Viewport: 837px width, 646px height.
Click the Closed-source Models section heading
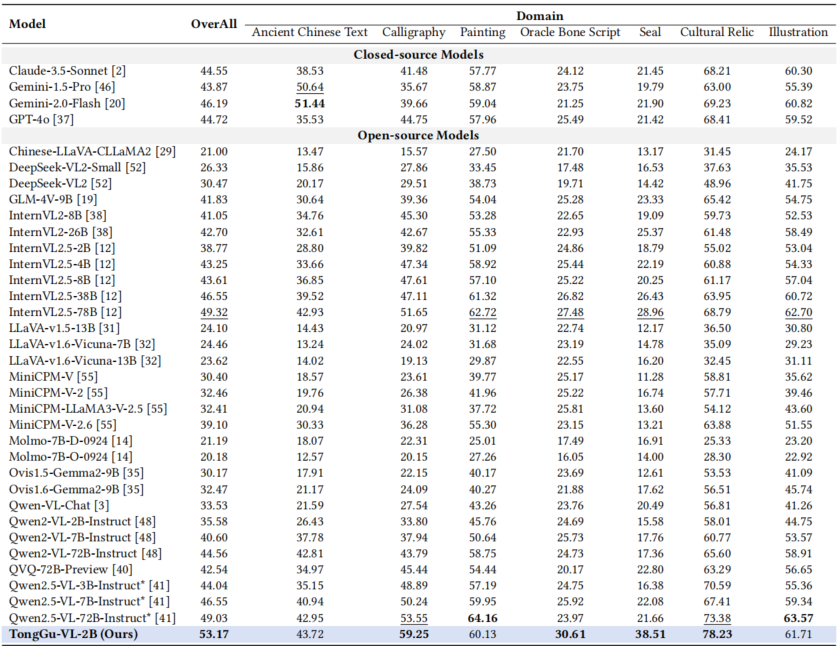tap(418, 54)
